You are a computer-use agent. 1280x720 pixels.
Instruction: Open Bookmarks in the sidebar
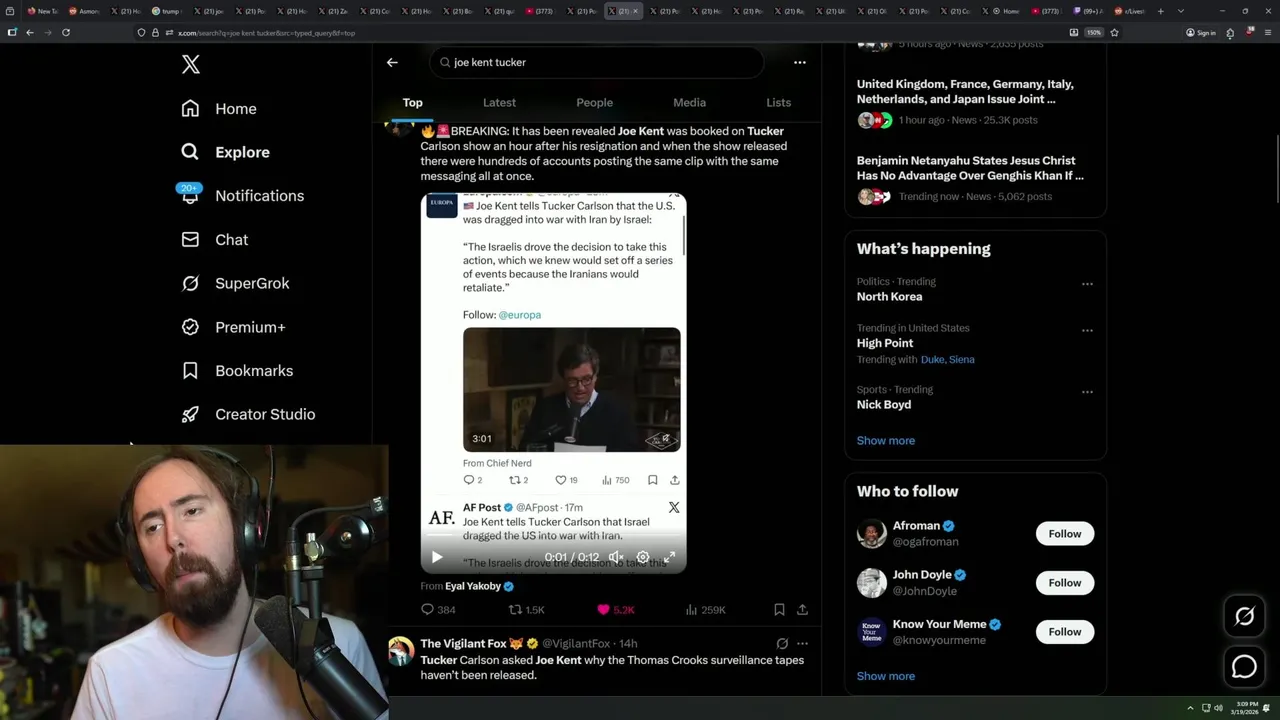[237, 371]
